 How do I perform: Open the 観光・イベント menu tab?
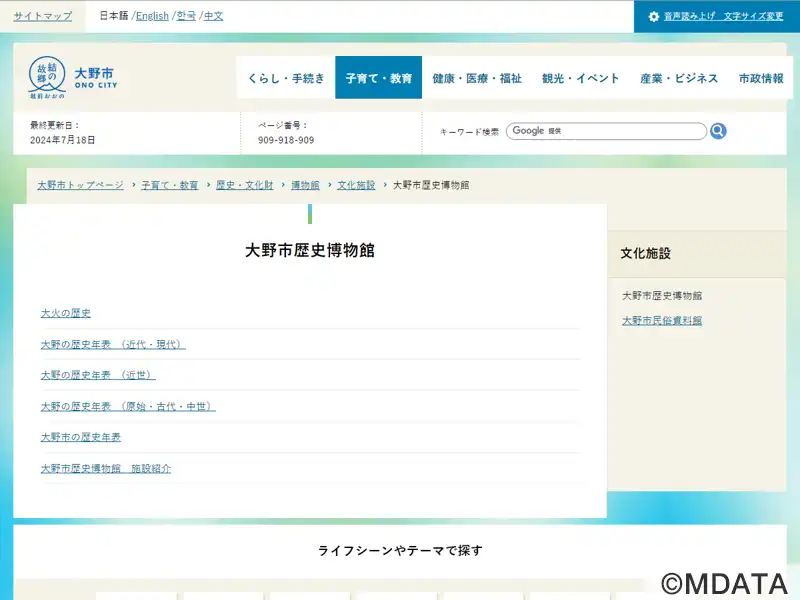[x=581, y=78]
